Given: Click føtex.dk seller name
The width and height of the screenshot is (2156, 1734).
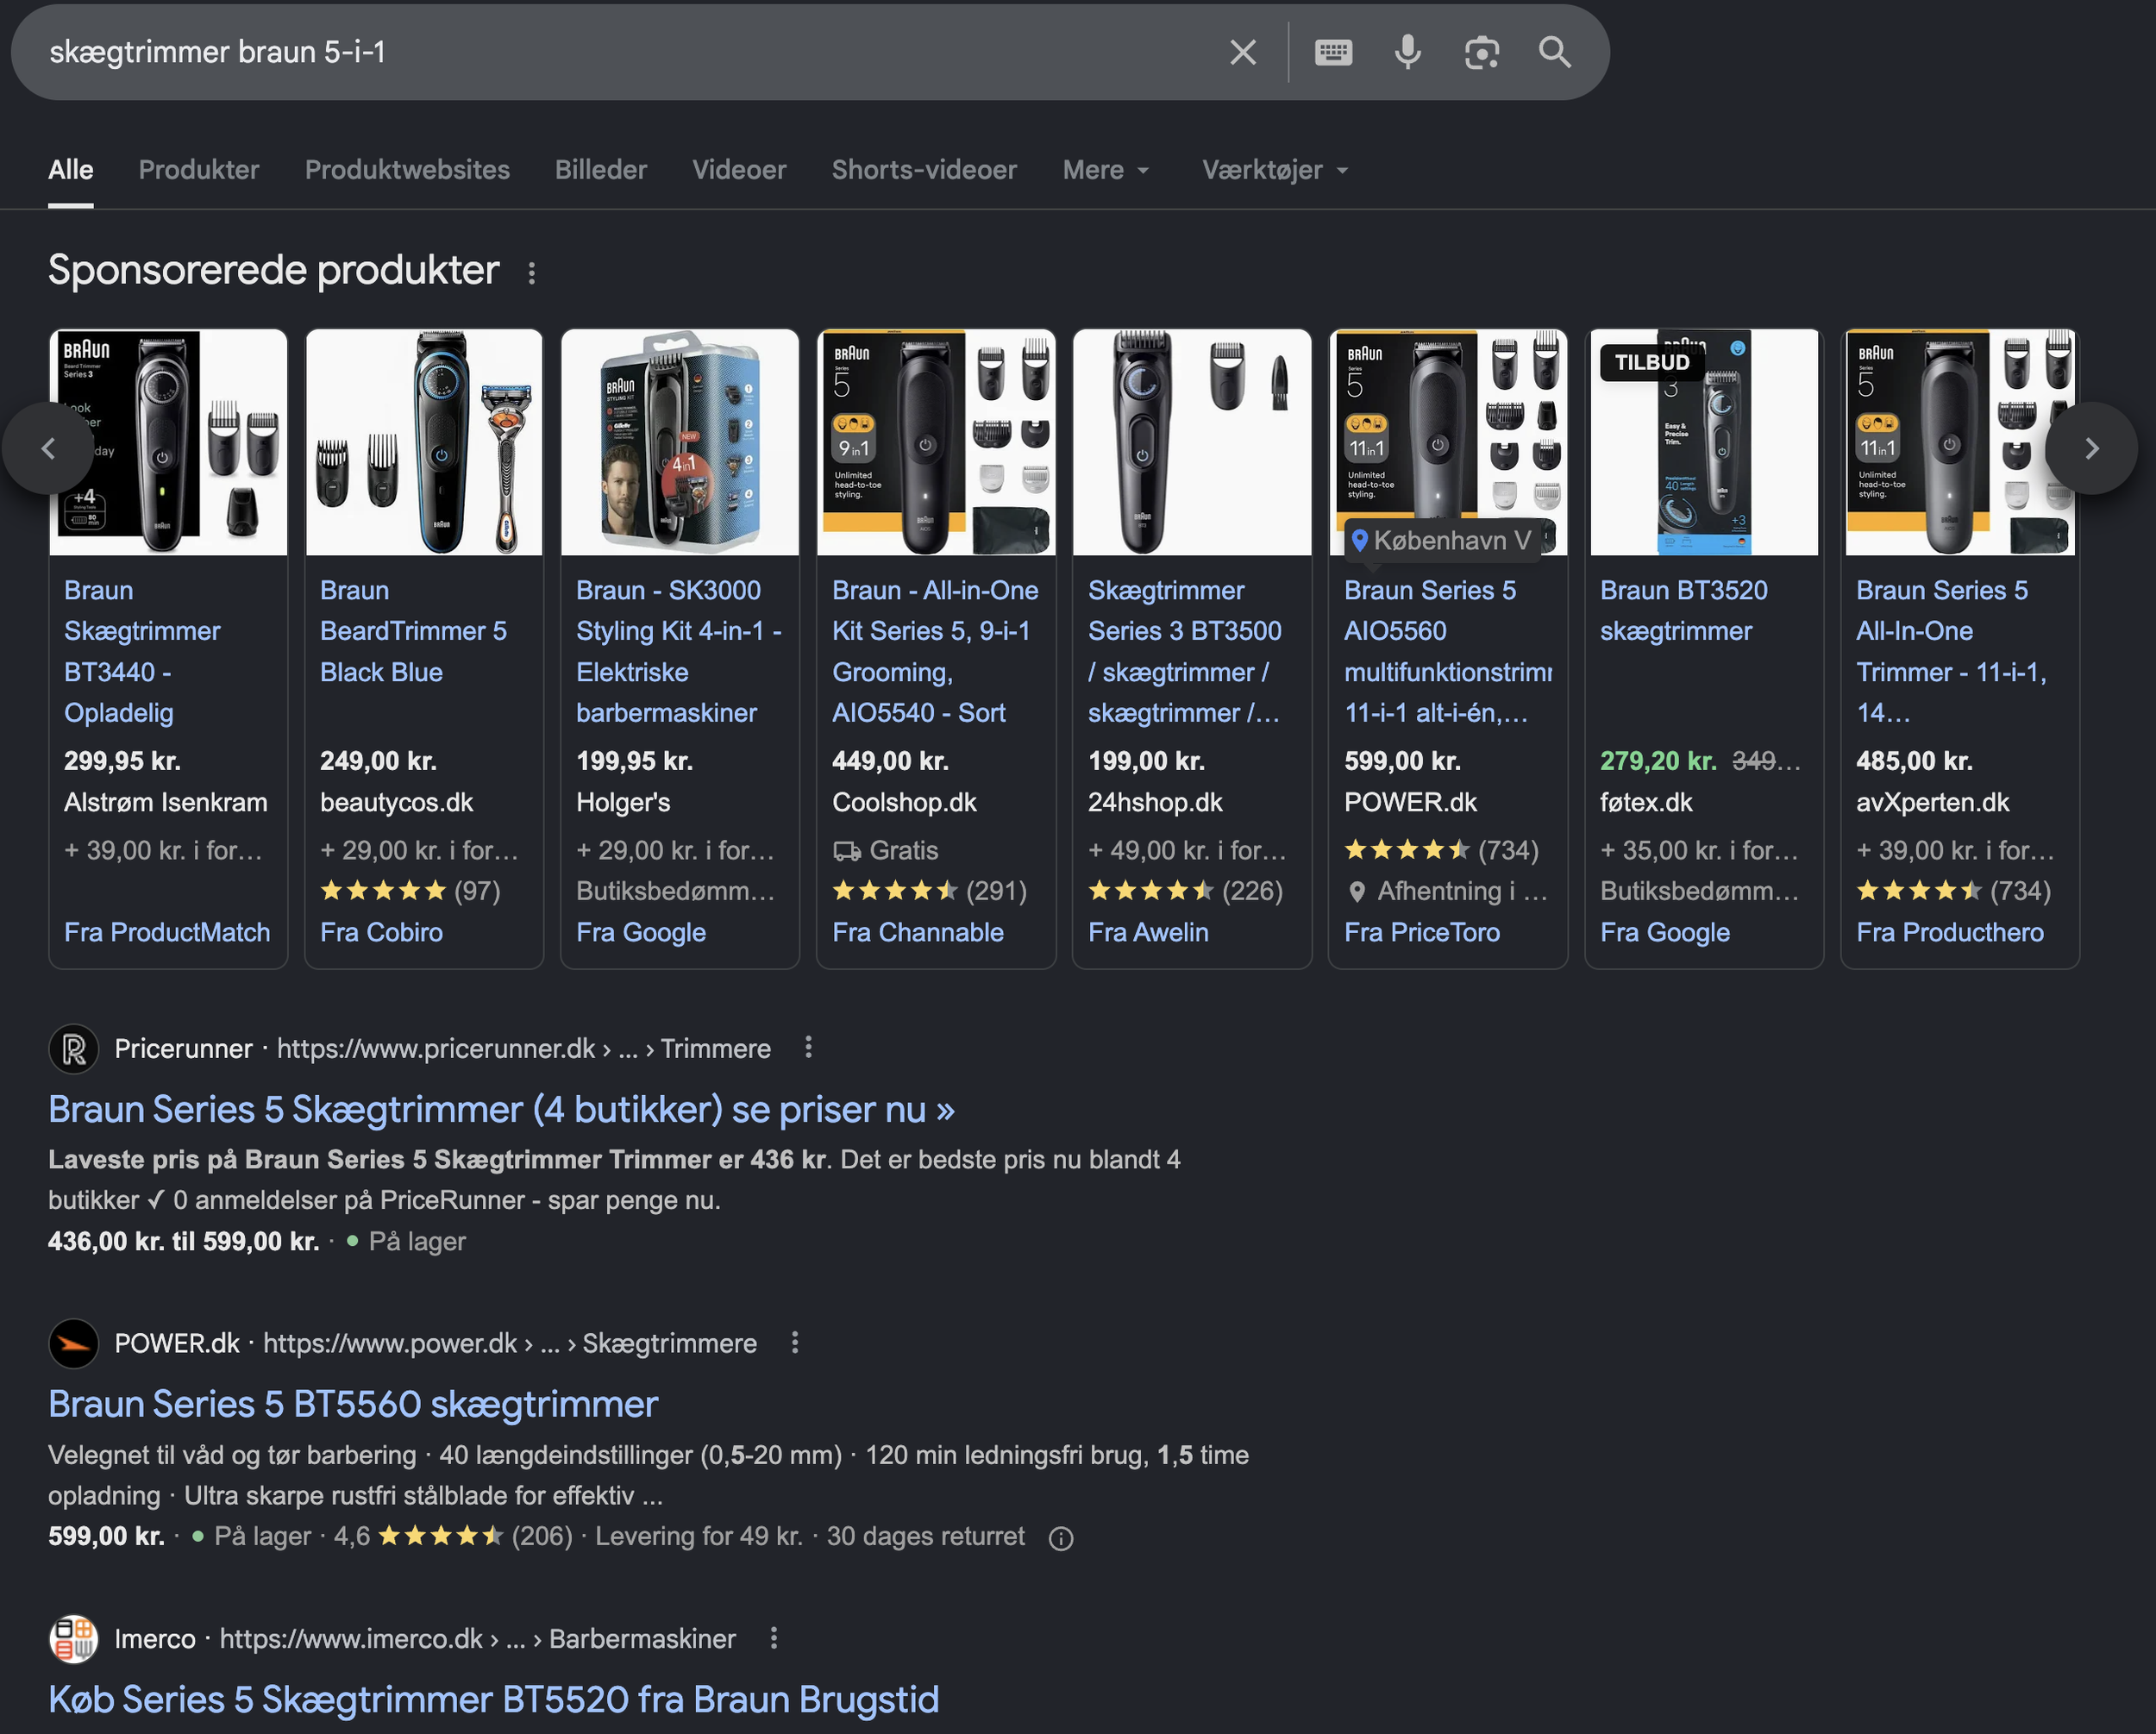Looking at the screenshot, I should point(1646,802).
